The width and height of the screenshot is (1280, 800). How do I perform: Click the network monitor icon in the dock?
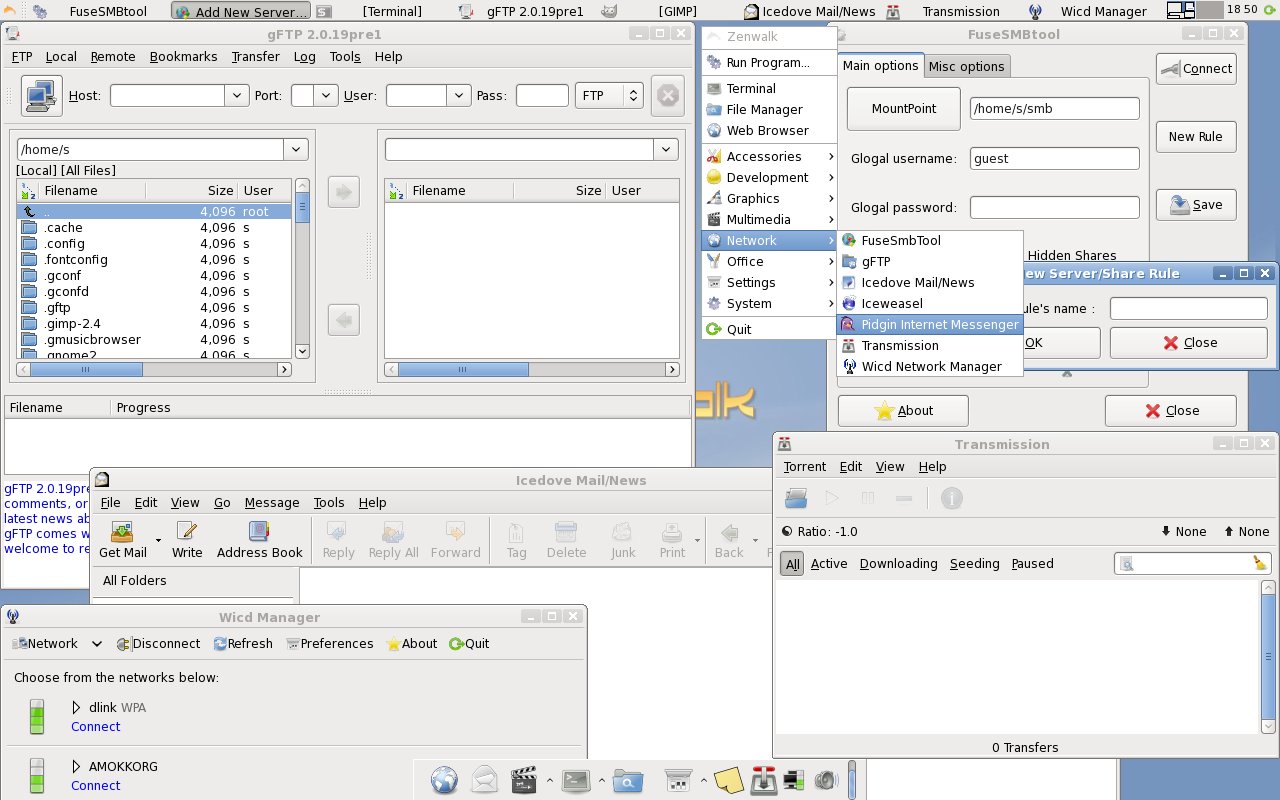pos(795,780)
